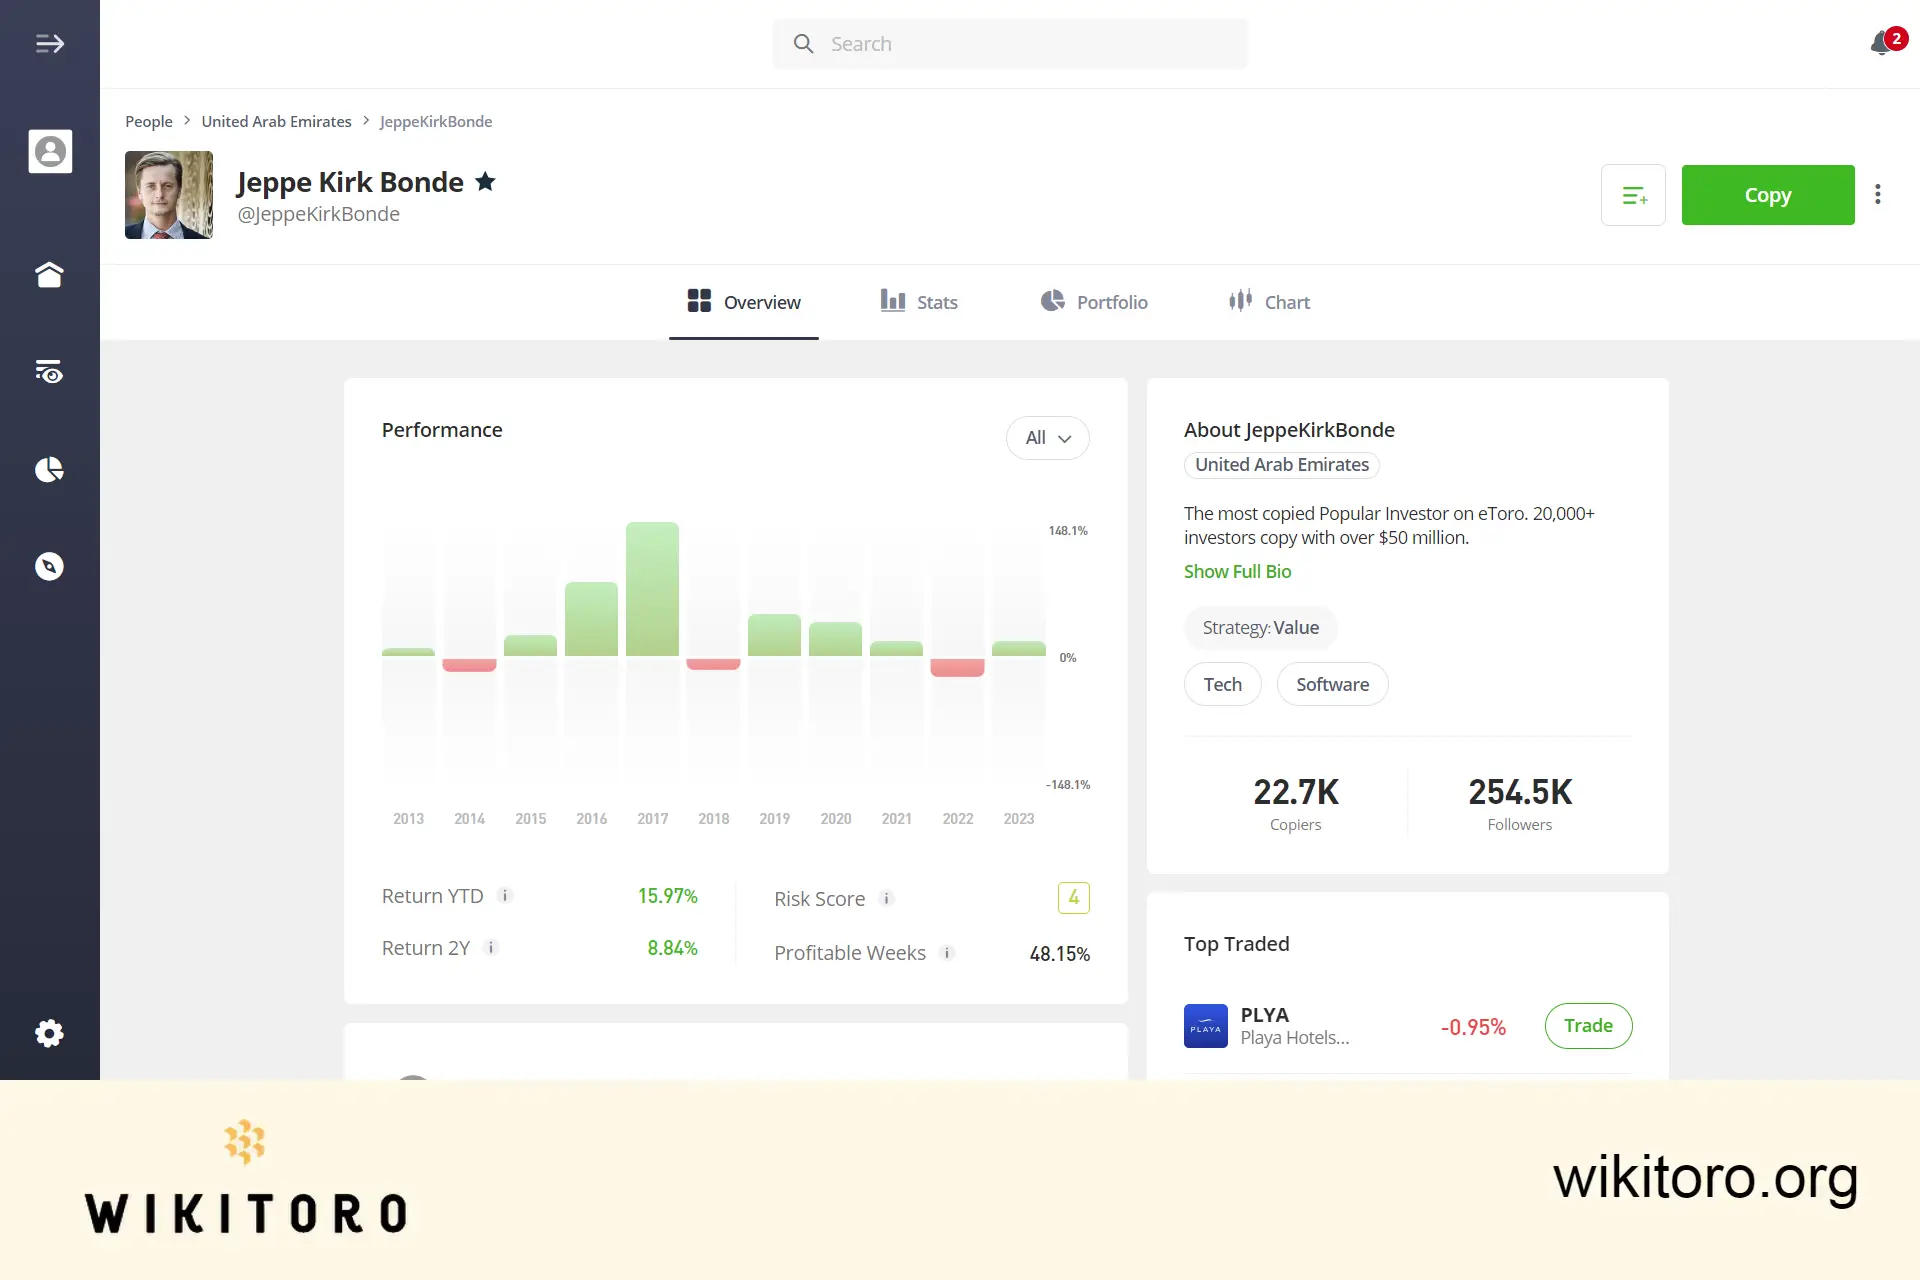
Task: Click the green Copy button
Action: pos(1767,194)
